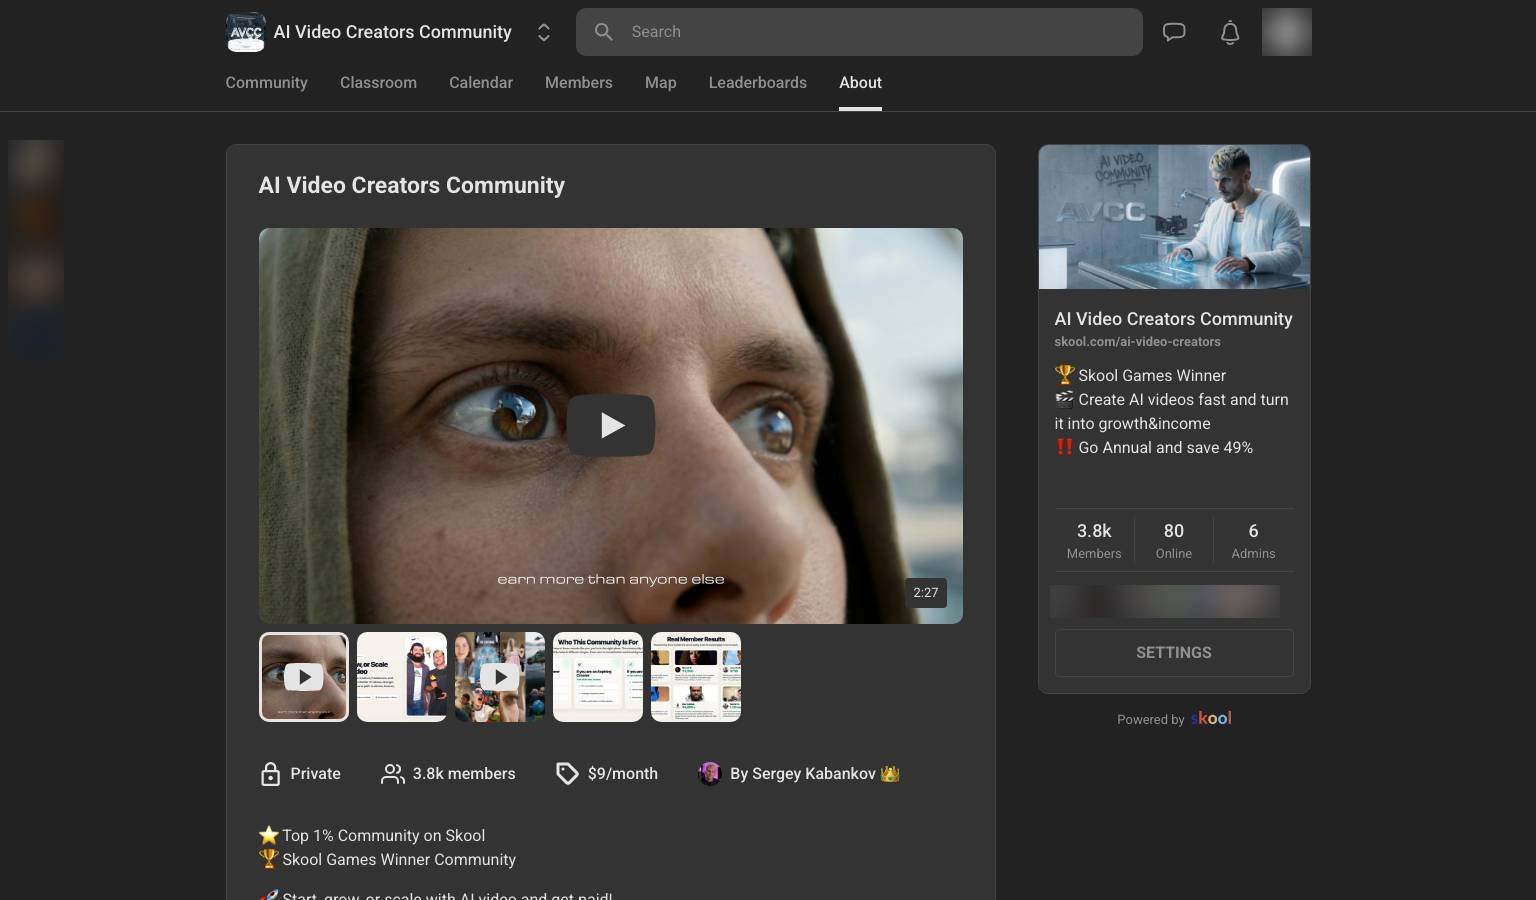
Task: Click the AVCC community logo
Action: pos(246,32)
